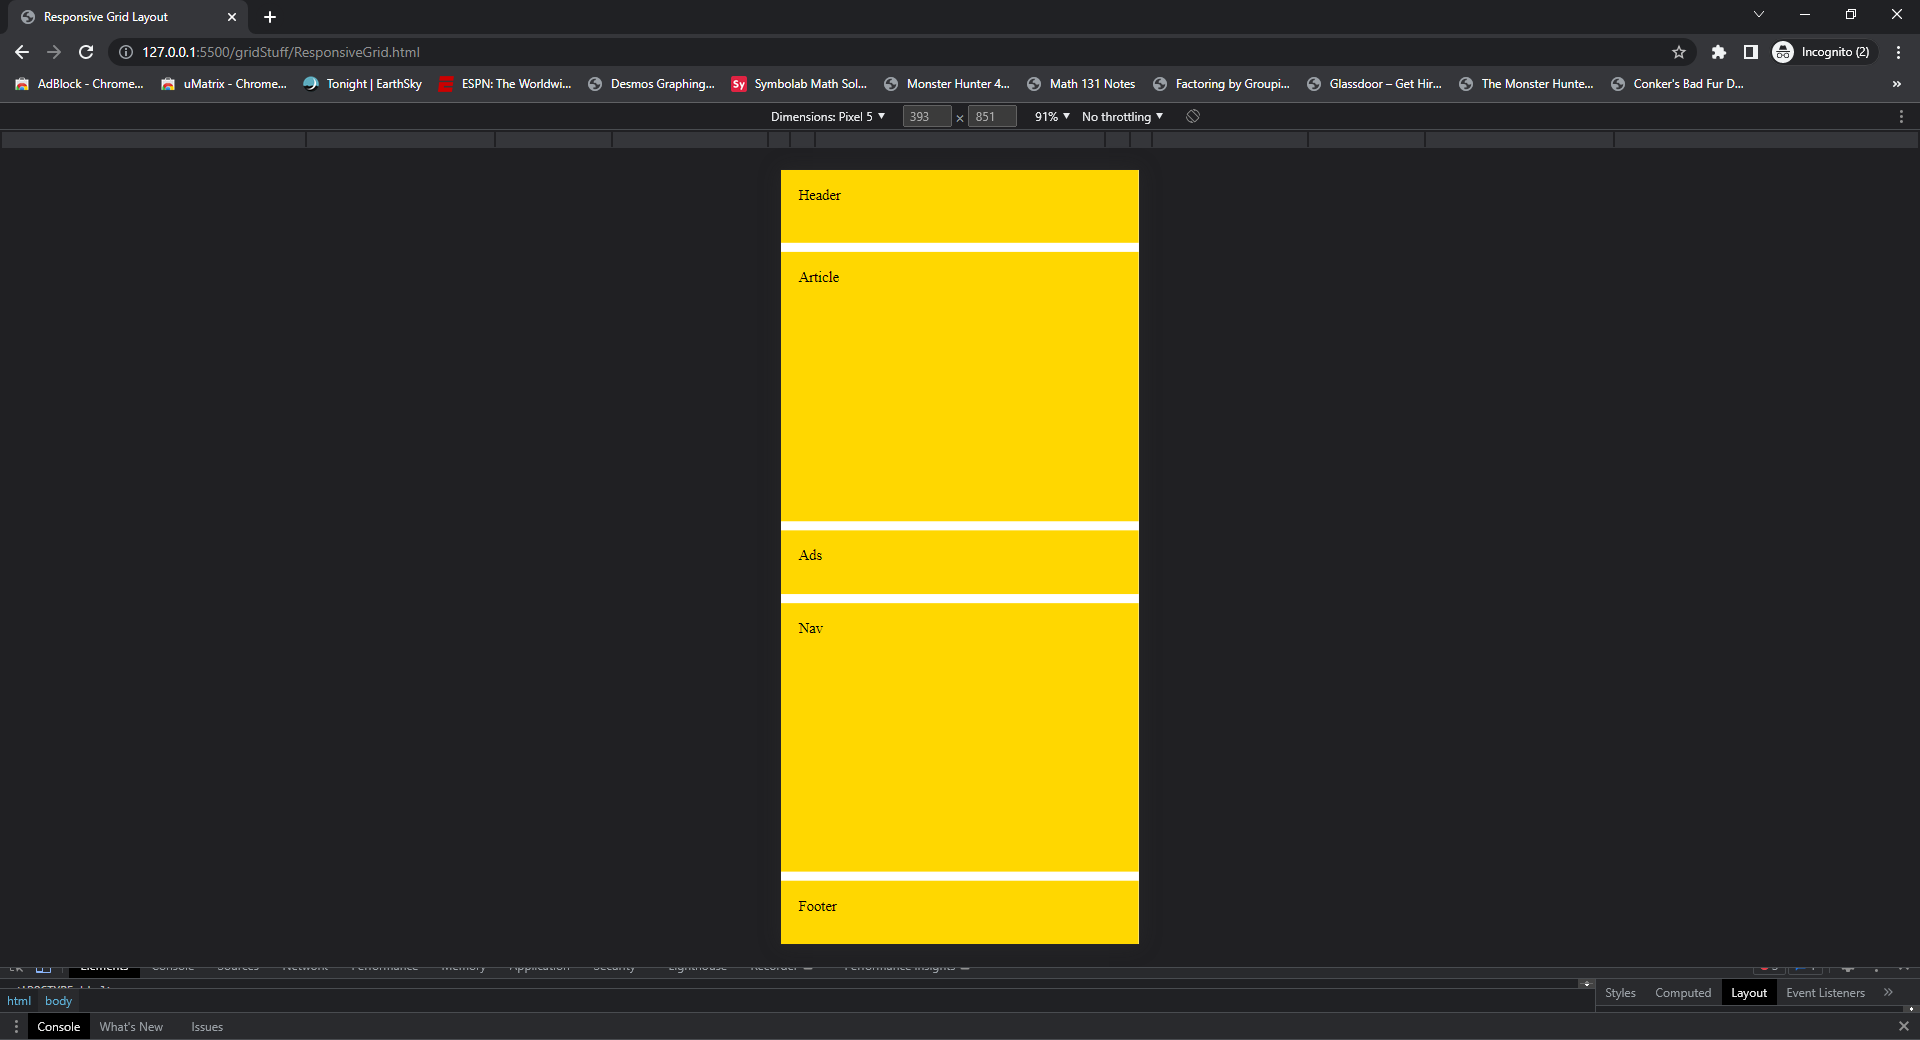The width and height of the screenshot is (1920, 1040).
Task: Click the Ads text in the page
Action: [810, 555]
